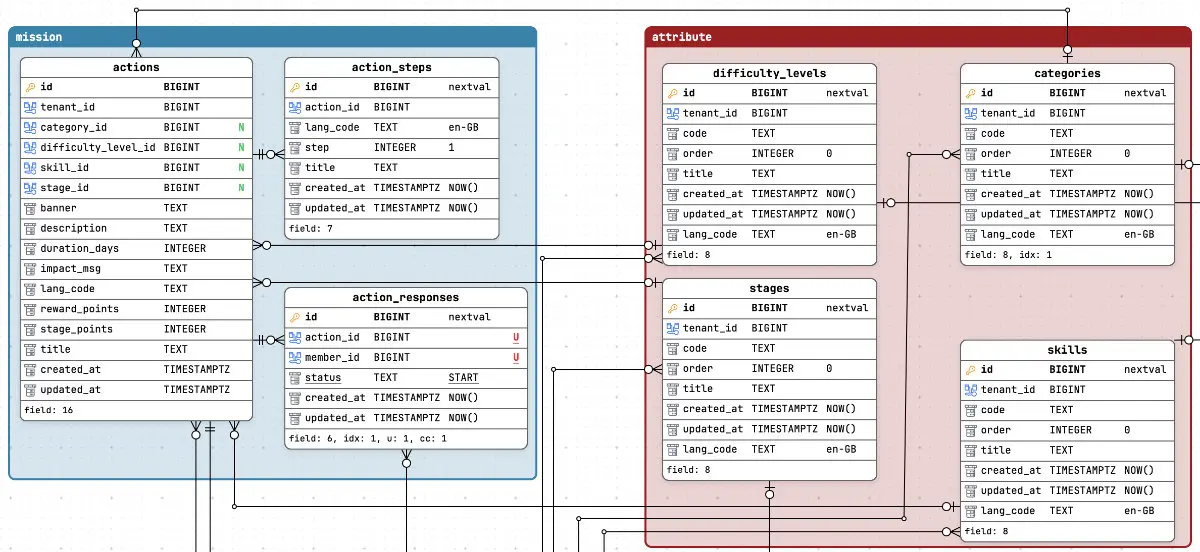
Task: Select the action_responses table title
Action: coord(406,298)
